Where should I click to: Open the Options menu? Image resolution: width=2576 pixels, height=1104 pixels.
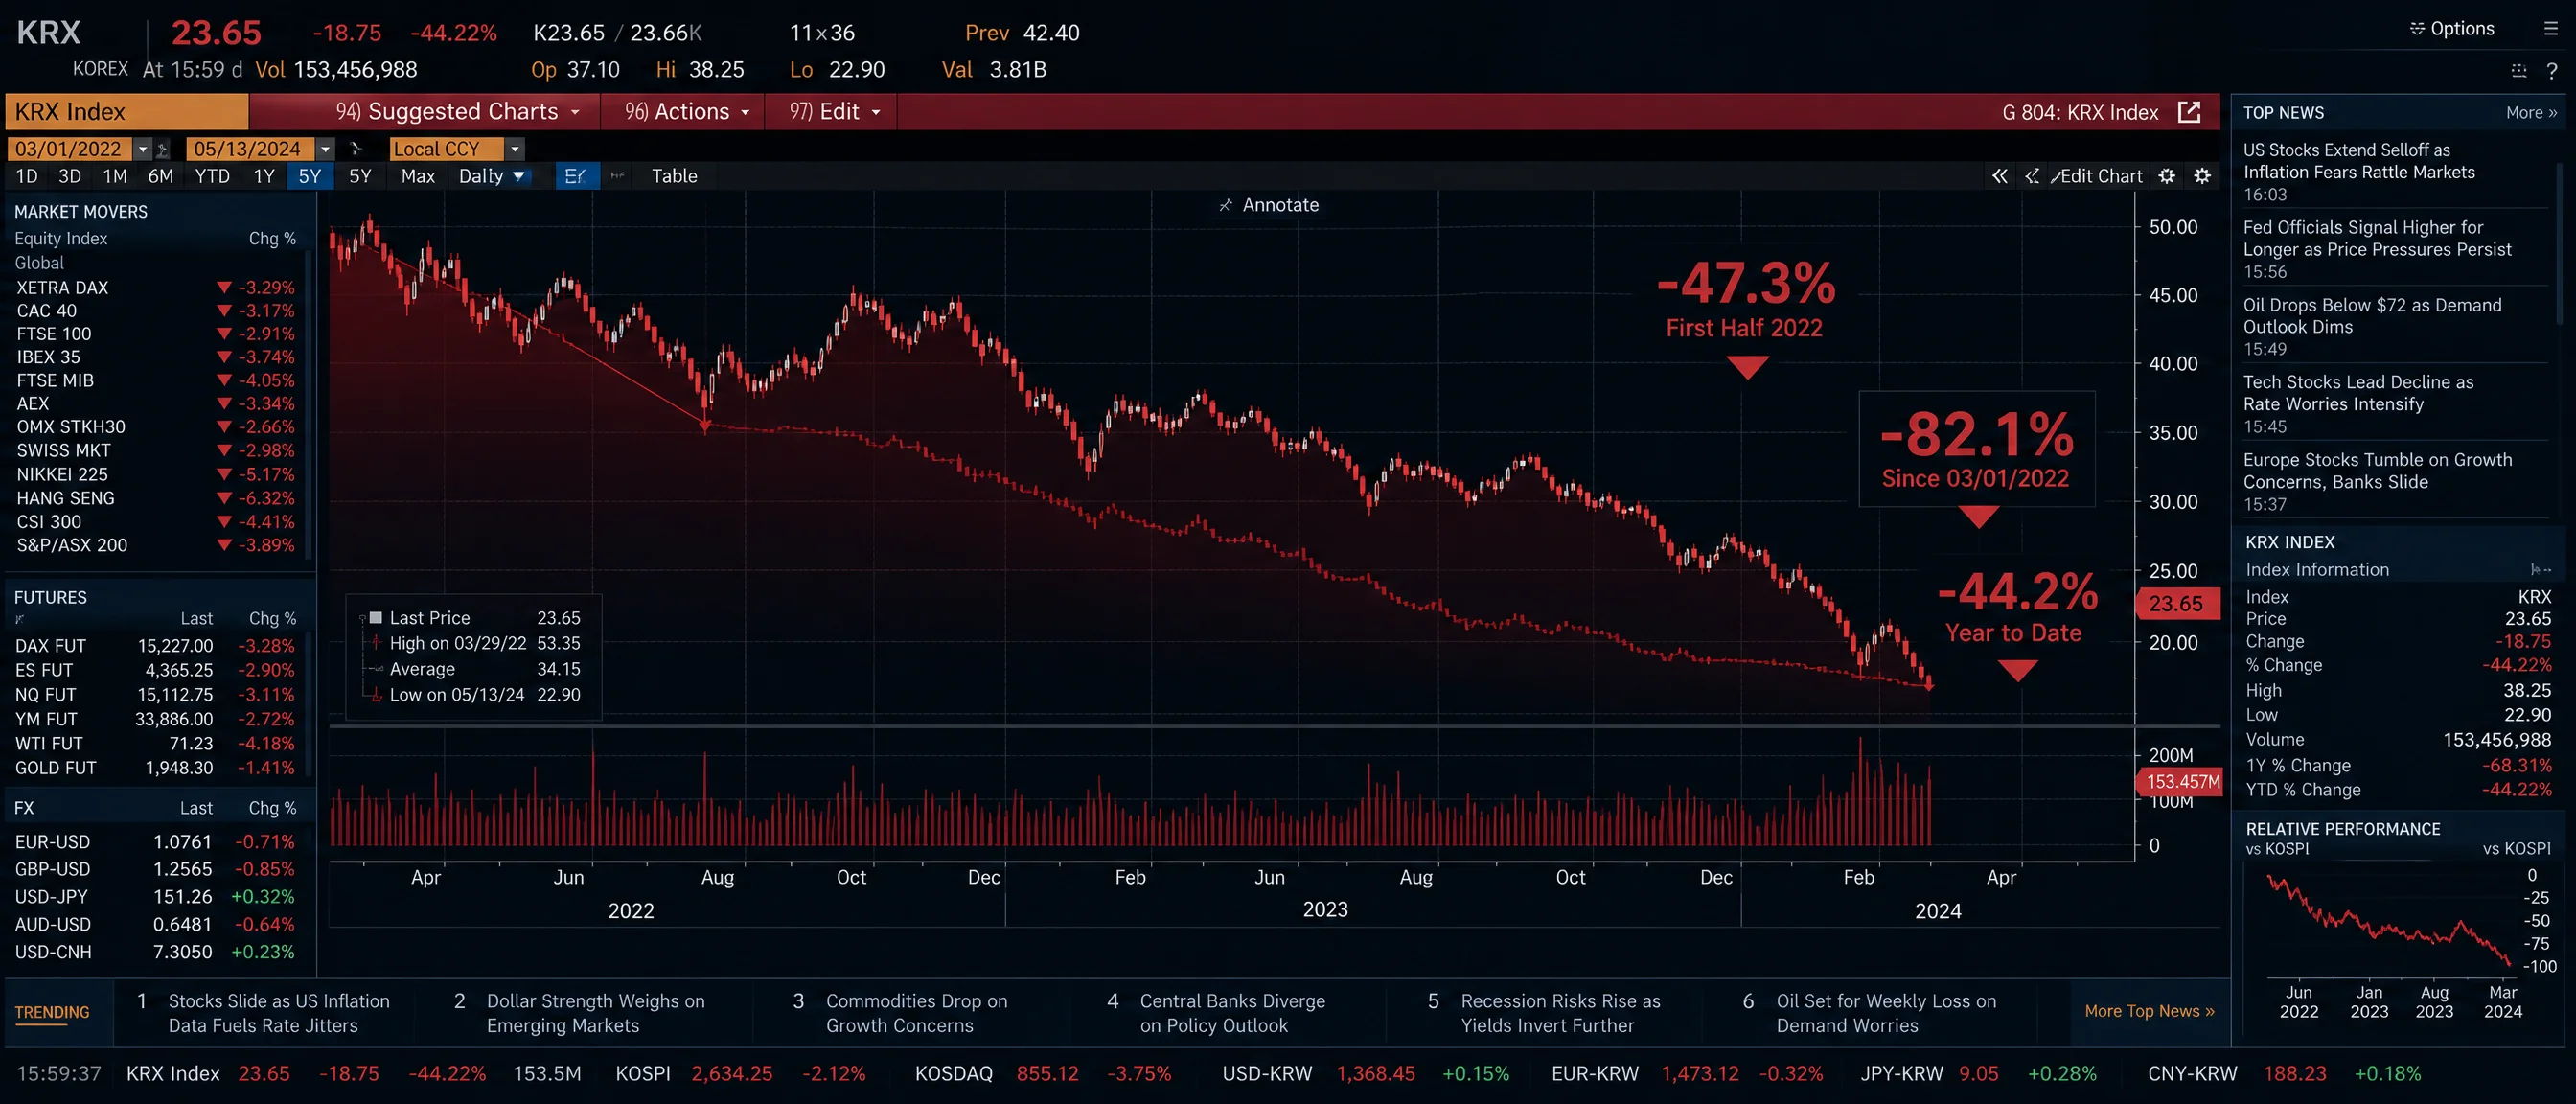click(x=2451, y=29)
